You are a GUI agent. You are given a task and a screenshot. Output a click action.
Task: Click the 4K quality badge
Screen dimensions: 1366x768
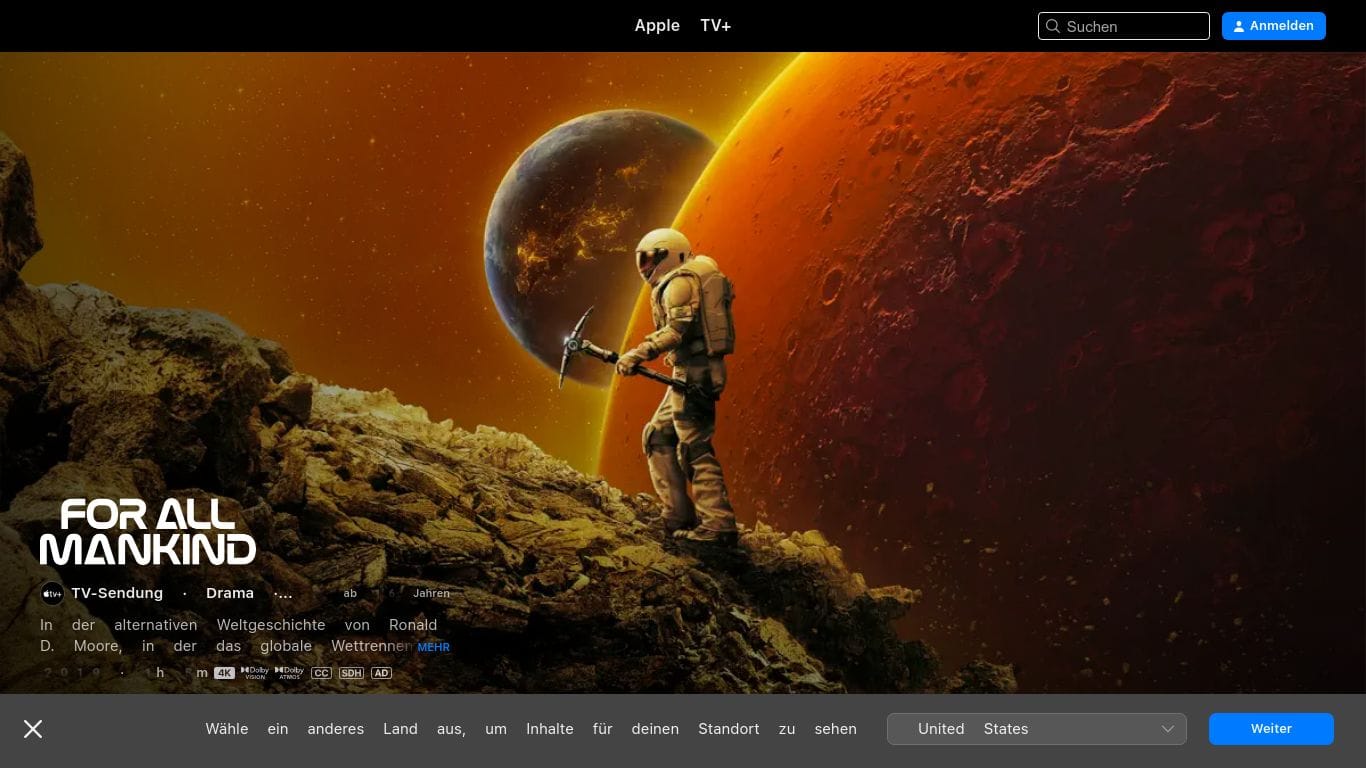point(224,673)
